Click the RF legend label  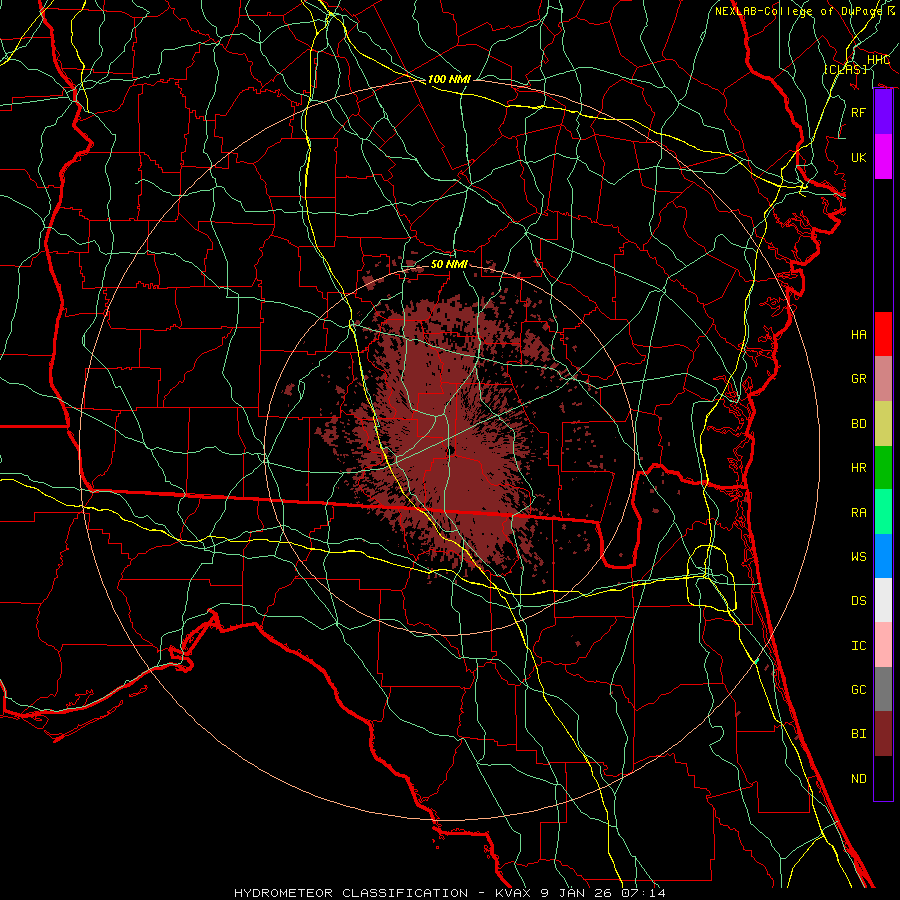click(859, 112)
